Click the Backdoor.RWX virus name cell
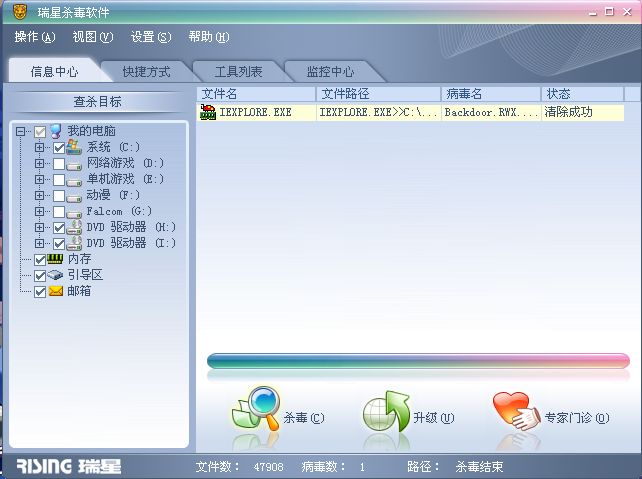The width and height of the screenshot is (642, 479). (x=491, y=112)
